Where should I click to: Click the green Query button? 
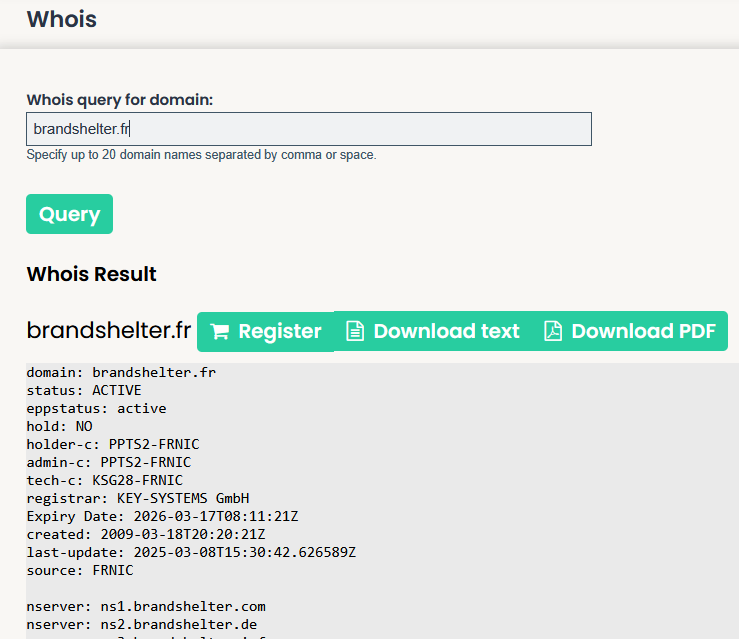tap(69, 214)
